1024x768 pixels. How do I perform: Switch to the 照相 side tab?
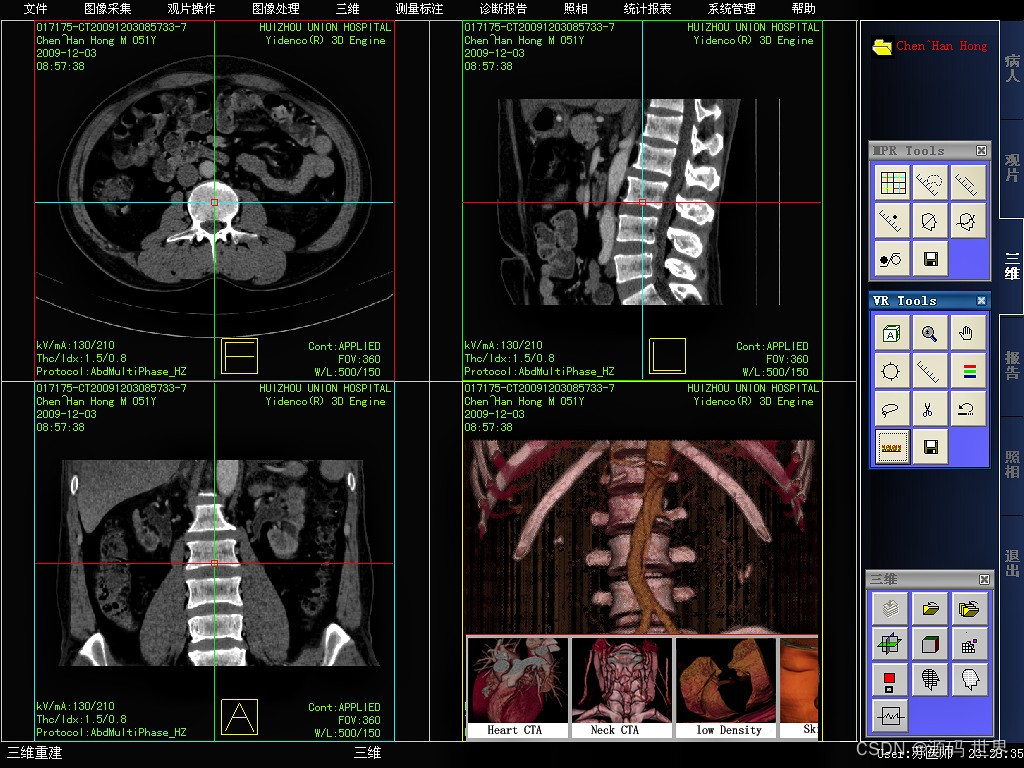(x=1012, y=465)
